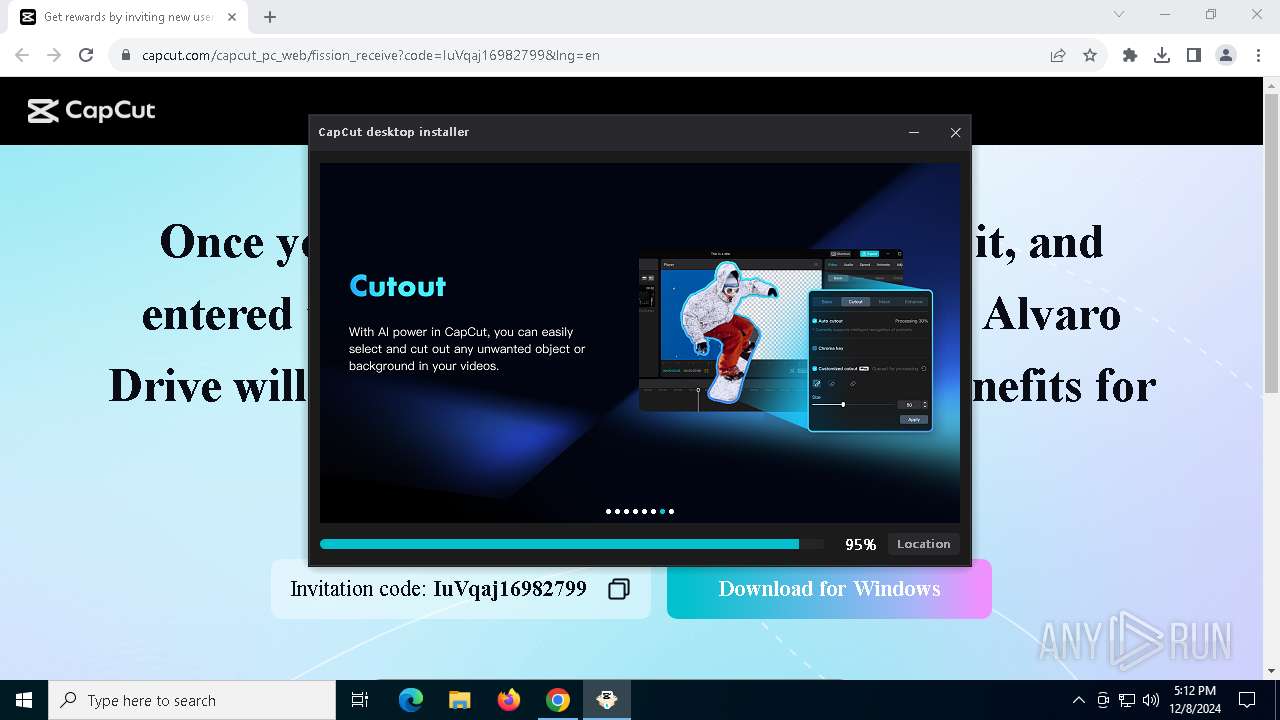Open the tab search chevron dropdown
1280x720 pixels.
coord(1119,14)
